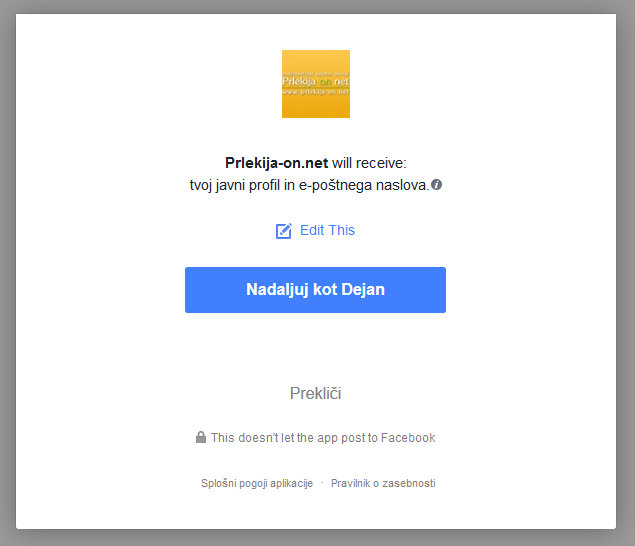Click the Prlekija-on.net app logo thumbnail

click(316, 84)
